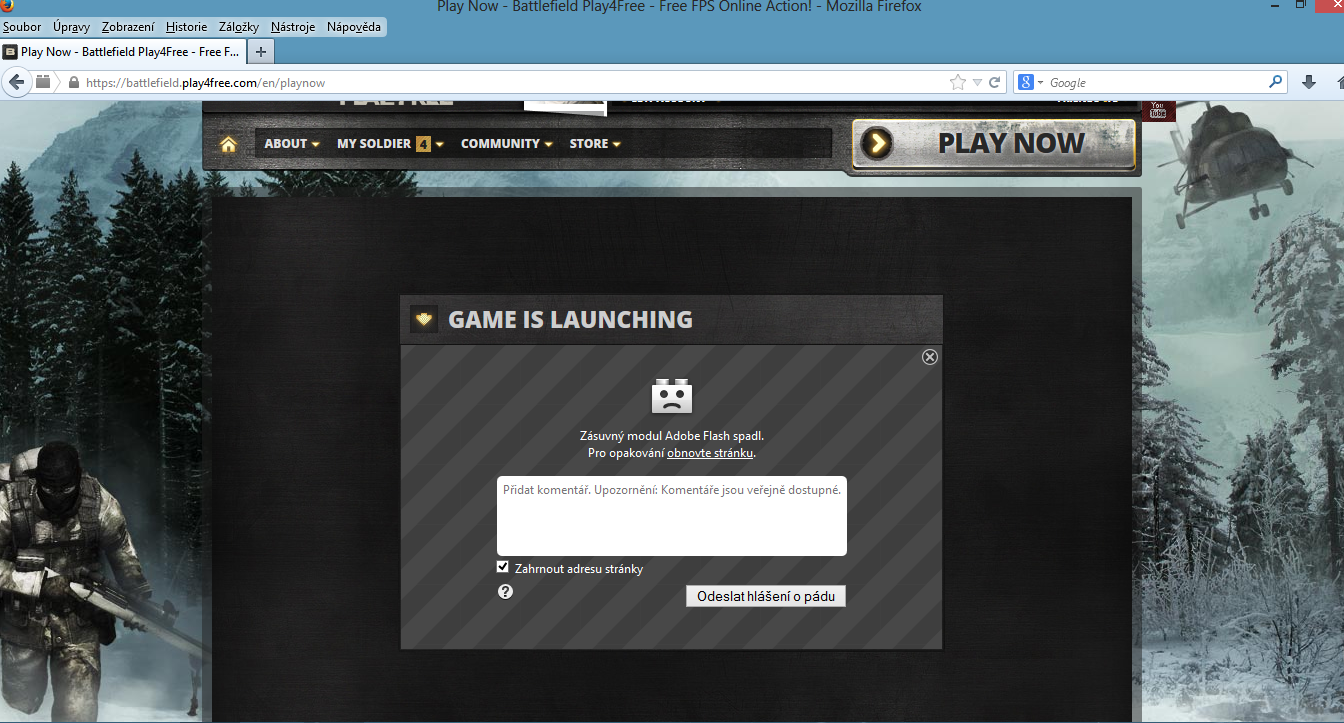Open the Úpravy menu
Viewport: 1344px width, 723px height.
pos(71,27)
